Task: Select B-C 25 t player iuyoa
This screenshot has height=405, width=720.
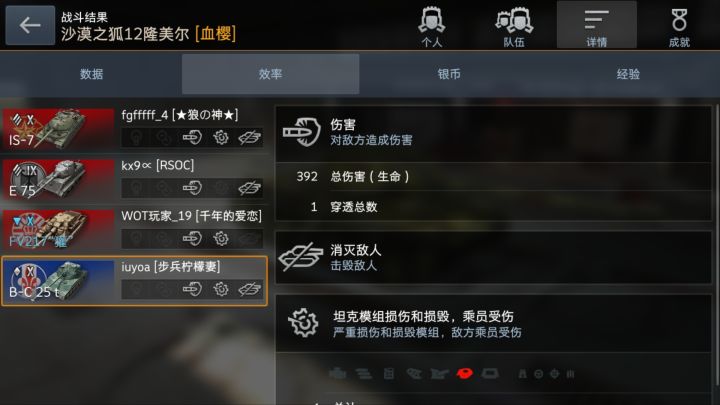Action: pyautogui.click(x=134, y=281)
